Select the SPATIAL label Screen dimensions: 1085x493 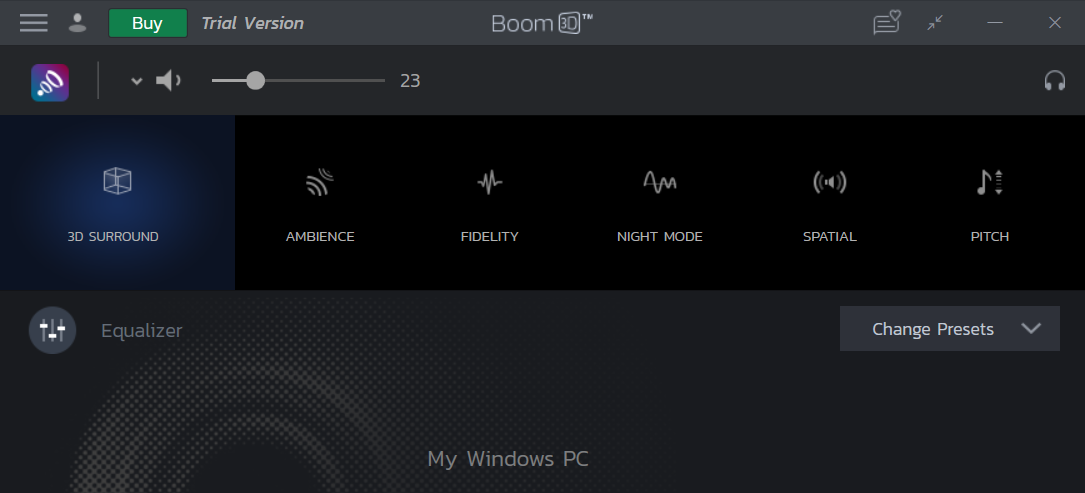[830, 237]
